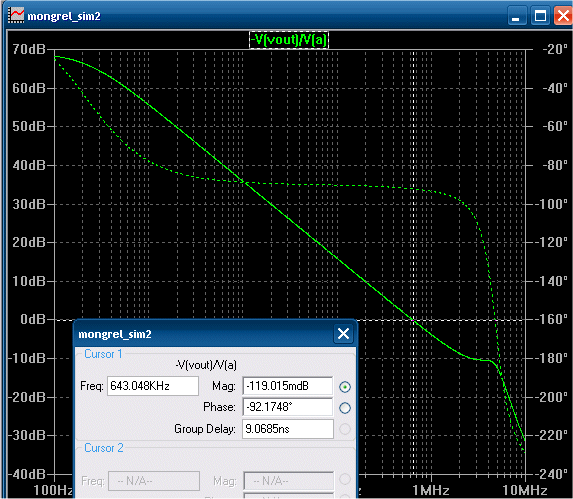Select the -V(vout)/V(a) trace label
Image resolution: width=573 pixels, height=499 pixels.
pyautogui.click(x=289, y=39)
